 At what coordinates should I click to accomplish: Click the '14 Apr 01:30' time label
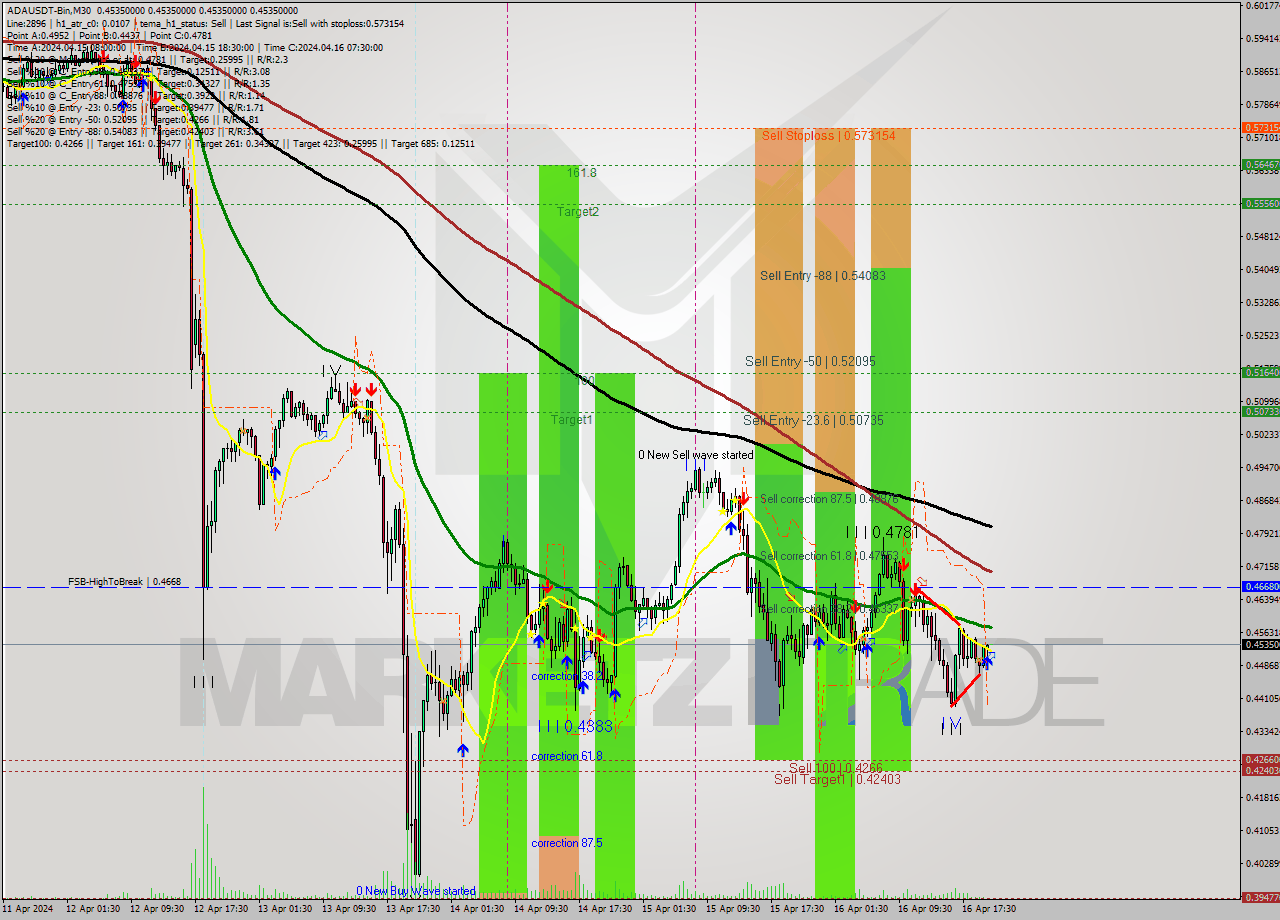[477, 909]
